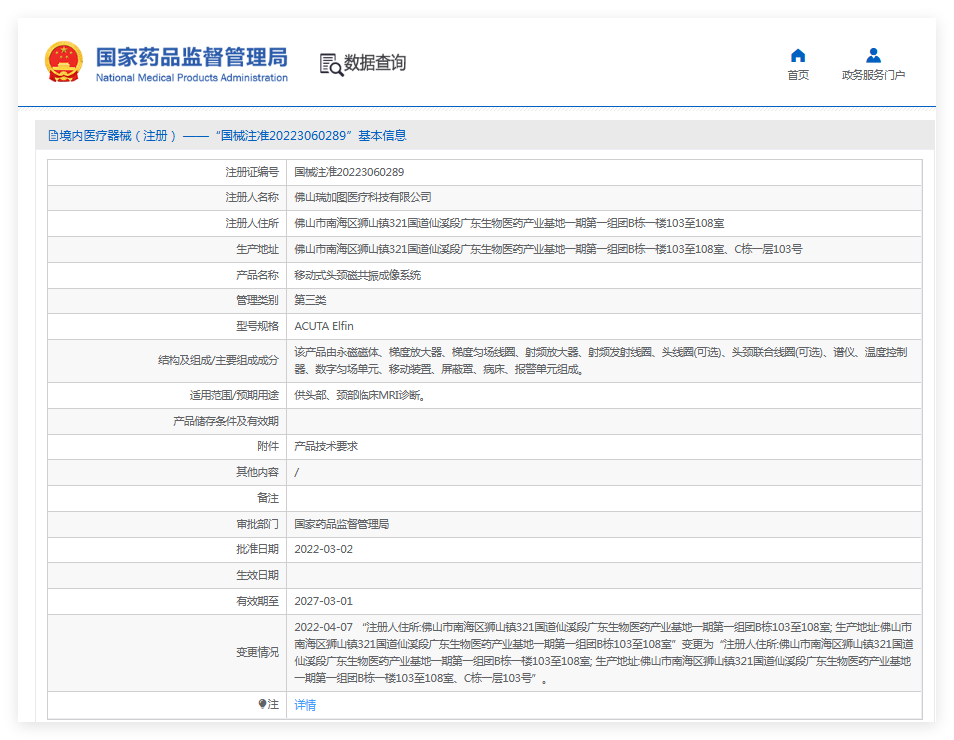The image size is (954, 740).
Task: Open the government service portal person icon
Action: [873, 55]
